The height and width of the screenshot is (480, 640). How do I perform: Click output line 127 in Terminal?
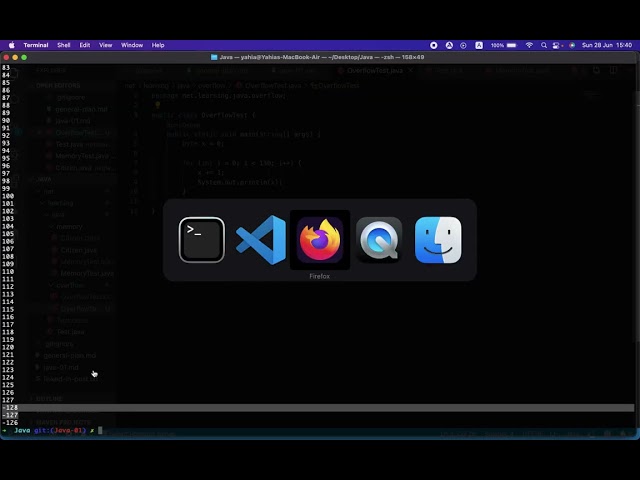(x=8, y=400)
